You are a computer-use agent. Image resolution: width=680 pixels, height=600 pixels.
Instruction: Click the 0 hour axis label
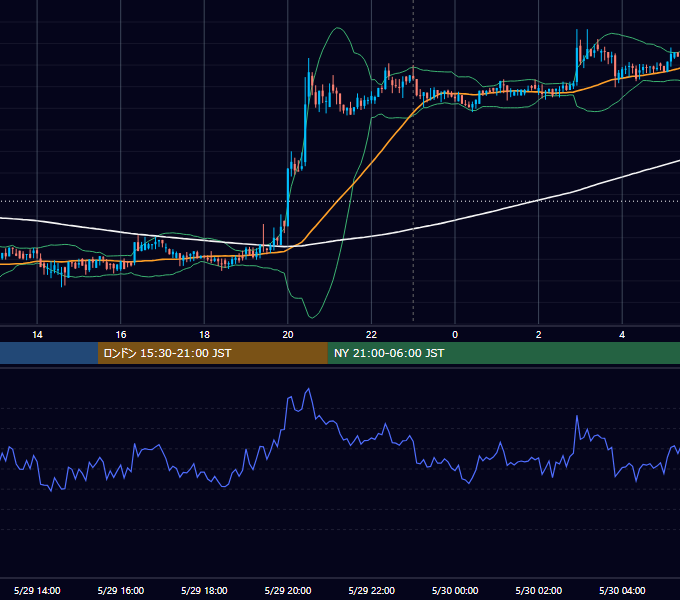click(455, 335)
